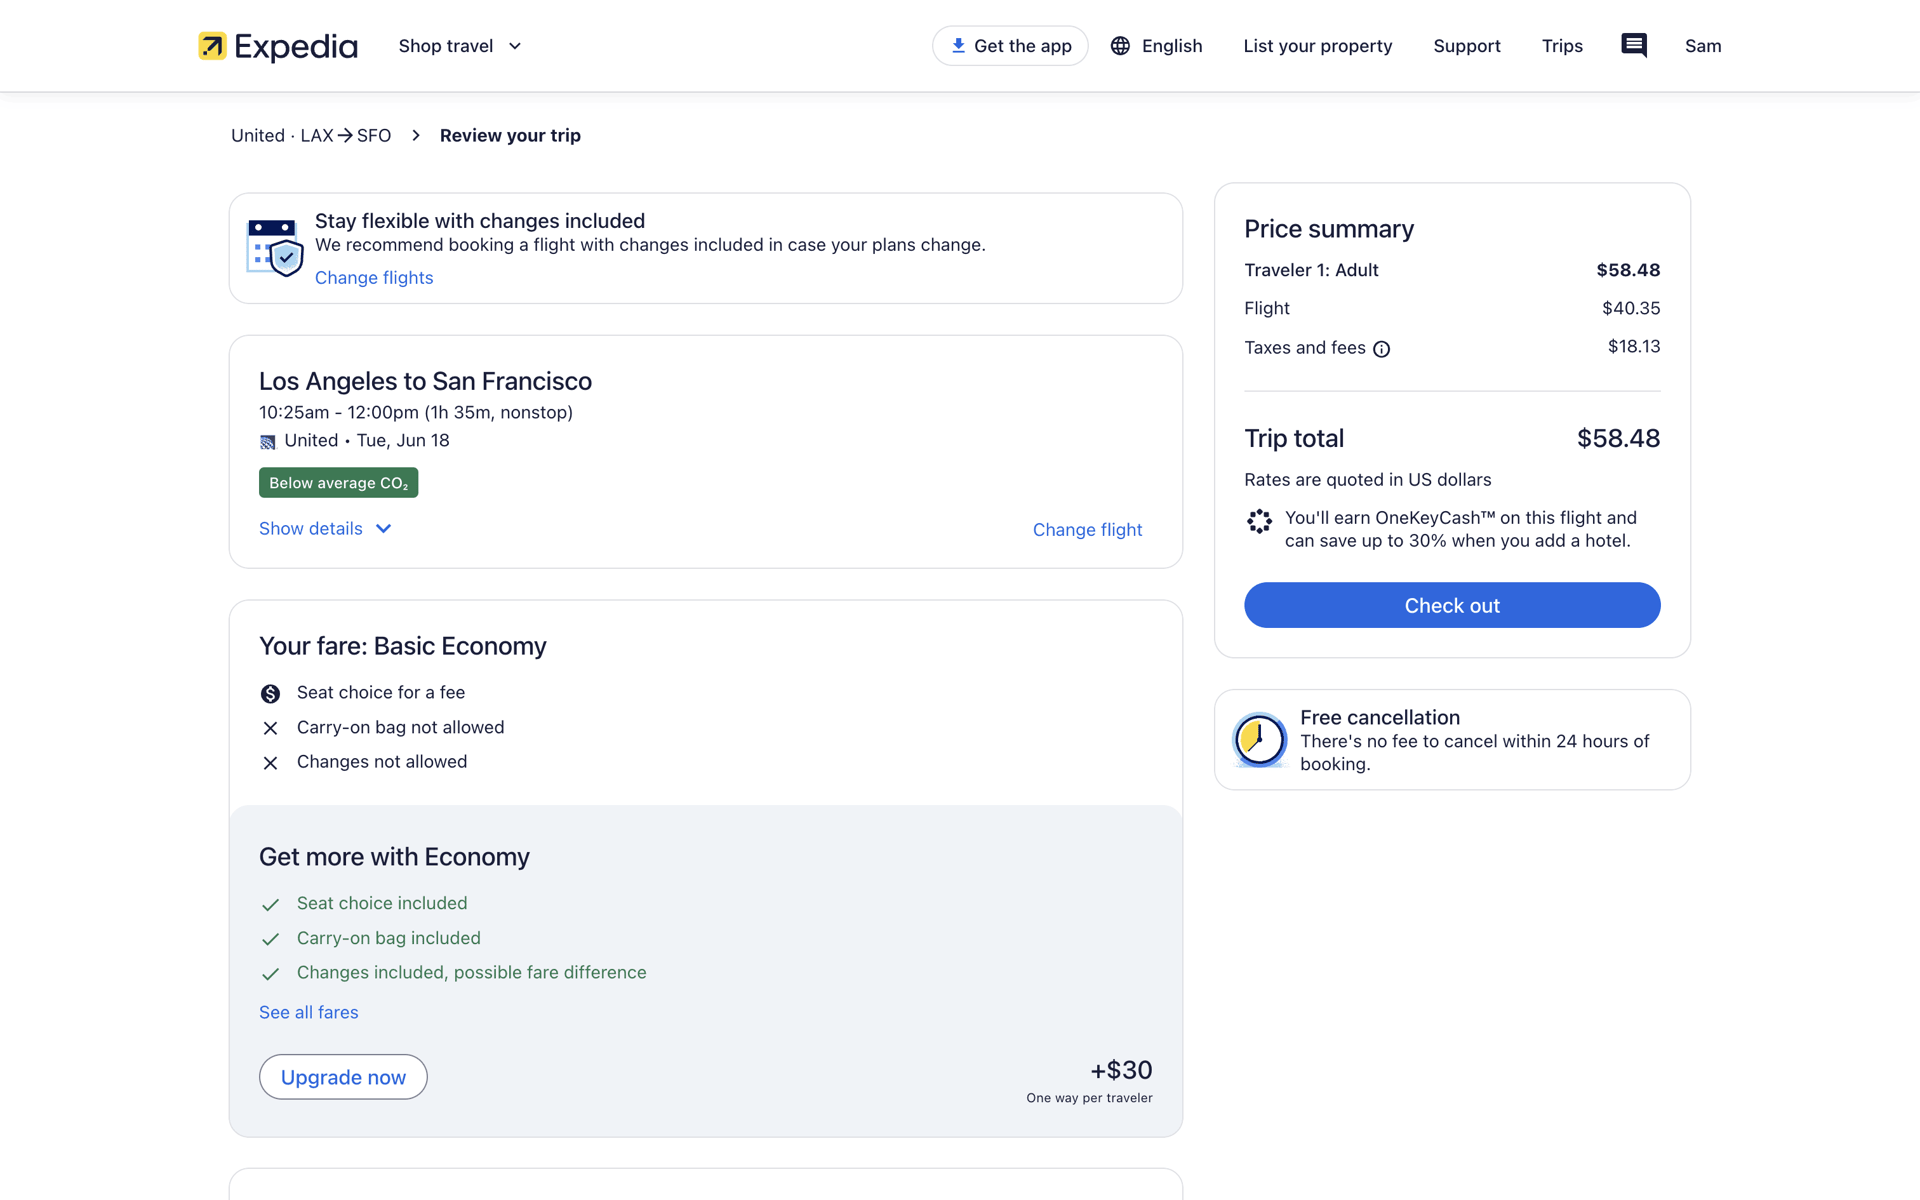Click the One way per traveler note
Image resolution: width=1920 pixels, height=1200 pixels.
tap(1089, 1098)
